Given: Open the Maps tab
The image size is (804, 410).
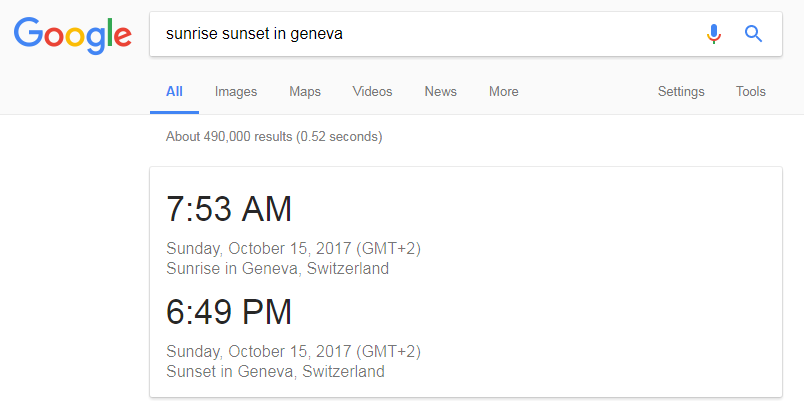Looking at the screenshot, I should tap(305, 92).
